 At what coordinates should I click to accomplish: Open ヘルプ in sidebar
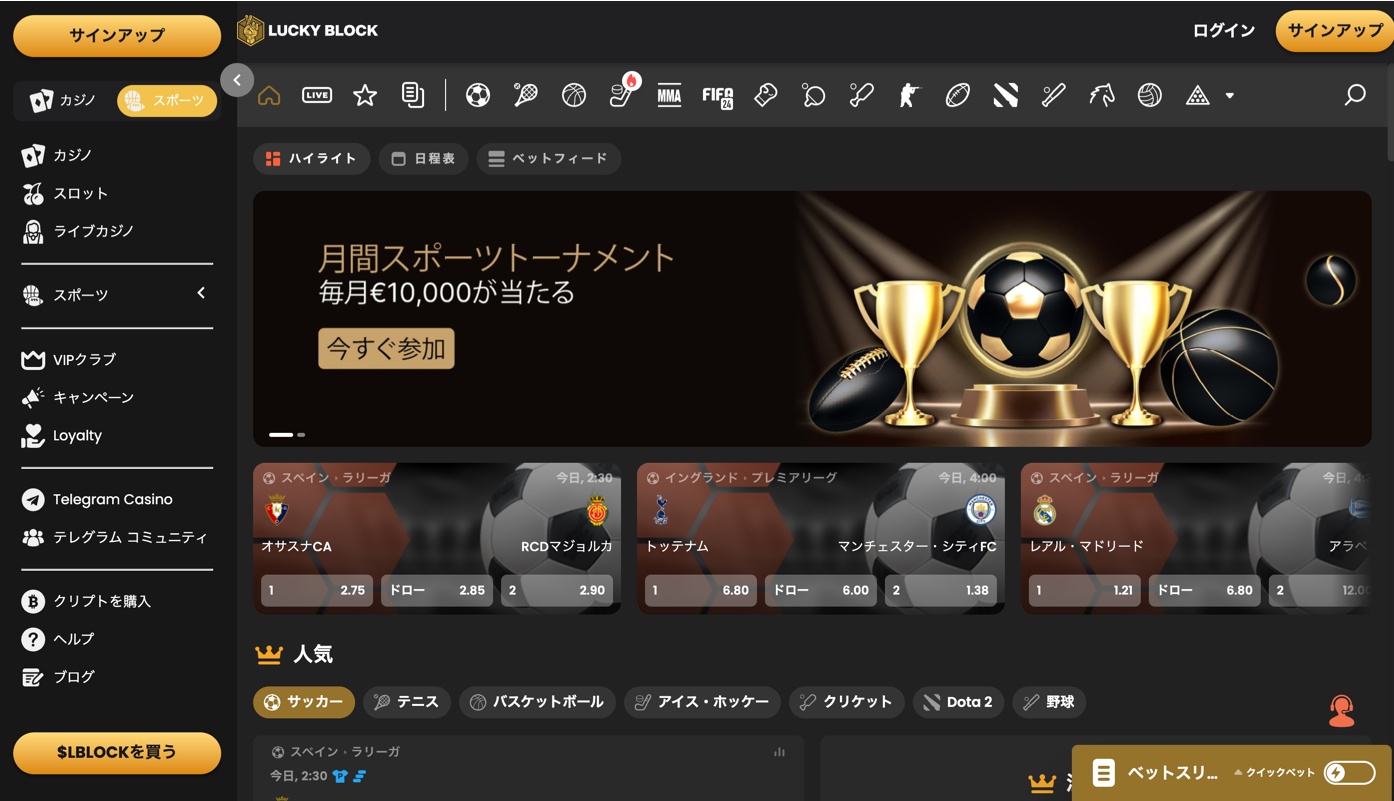pyautogui.click(x=58, y=639)
